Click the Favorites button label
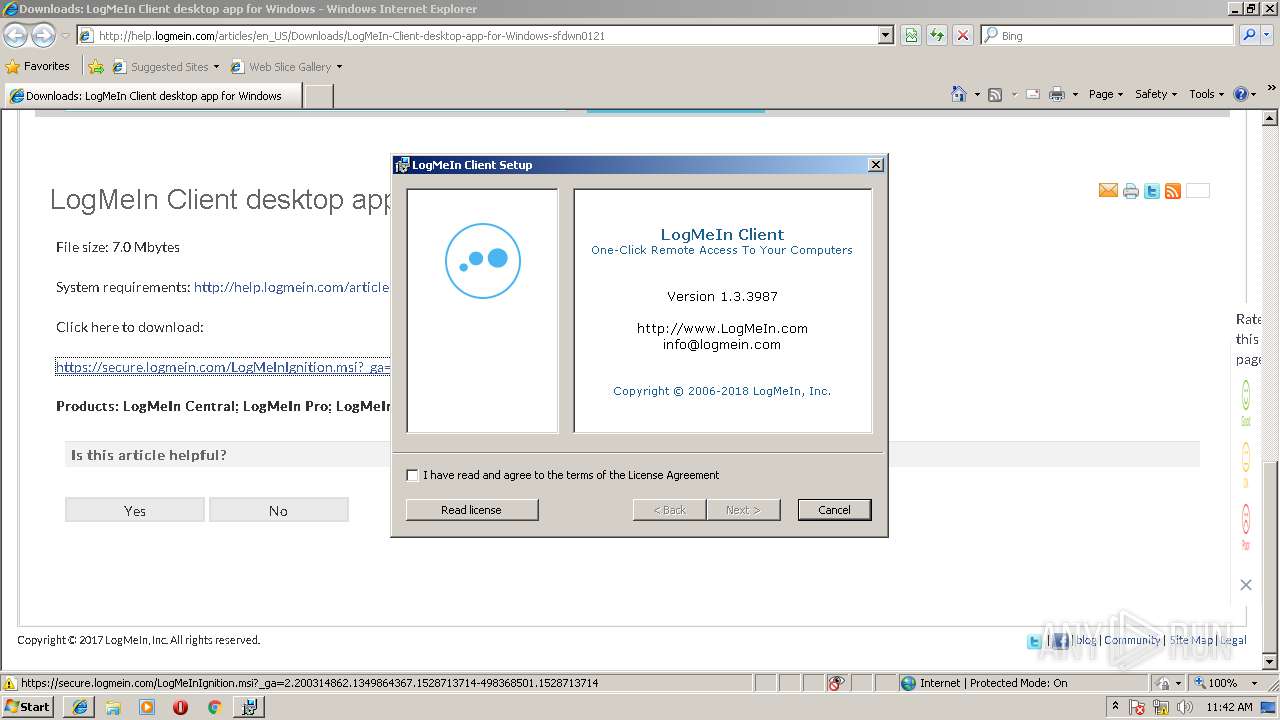The height and width of the screenshot is (720, 1280). [46, 66]
